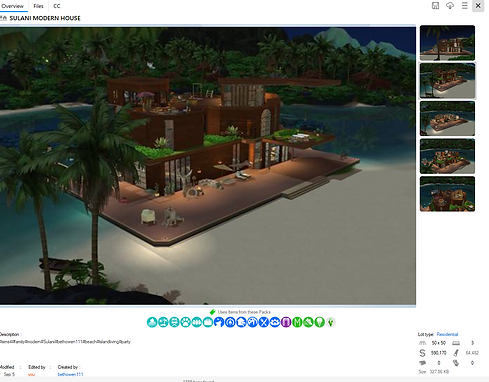
Task: Click the lot icon beside SULANI MODERN HOUSE
Action: pos(3,18)
